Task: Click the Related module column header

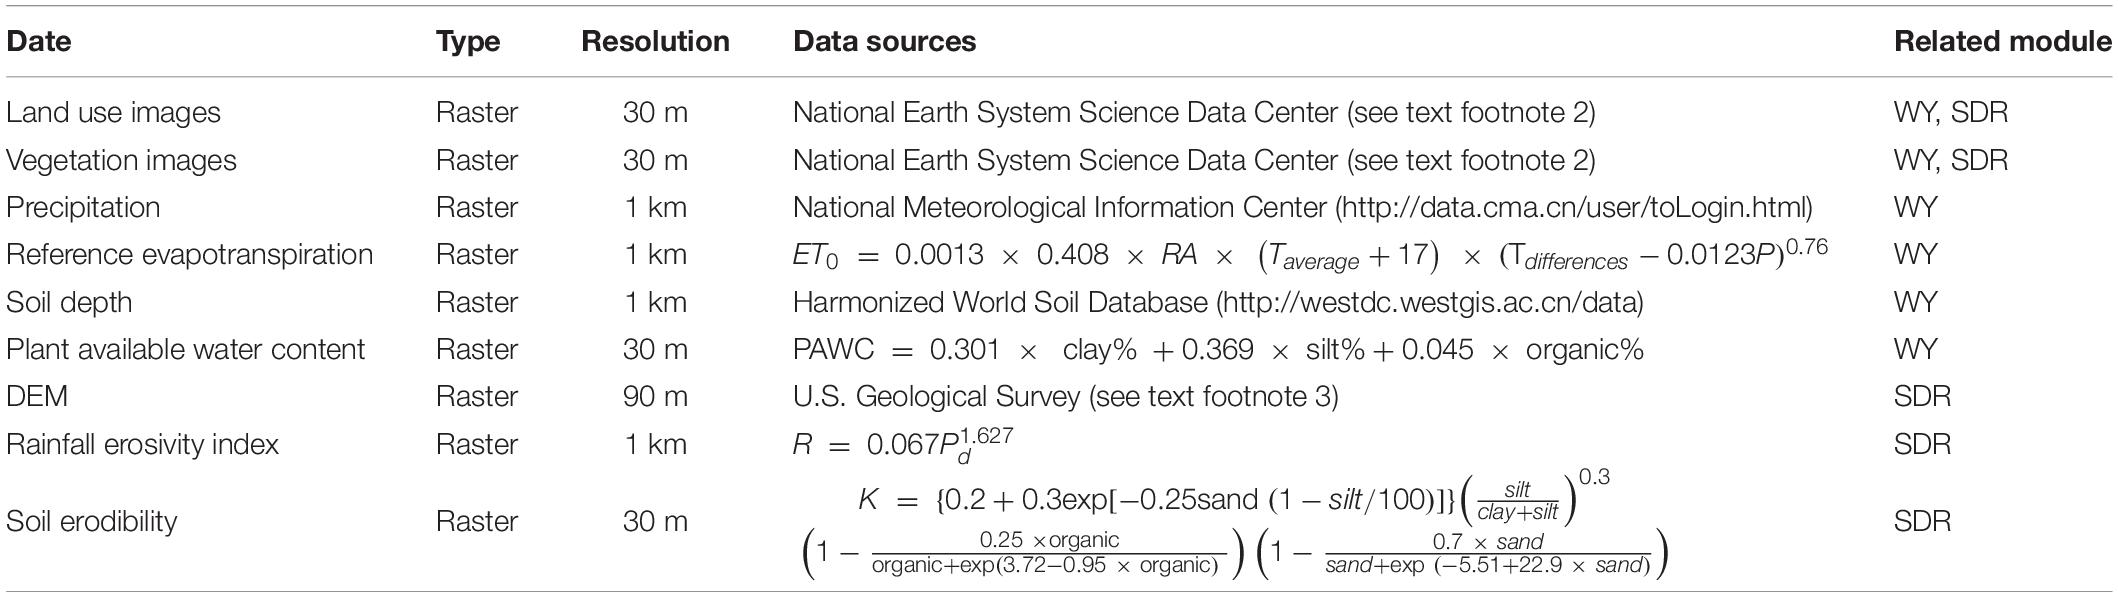Action: 2003,42
